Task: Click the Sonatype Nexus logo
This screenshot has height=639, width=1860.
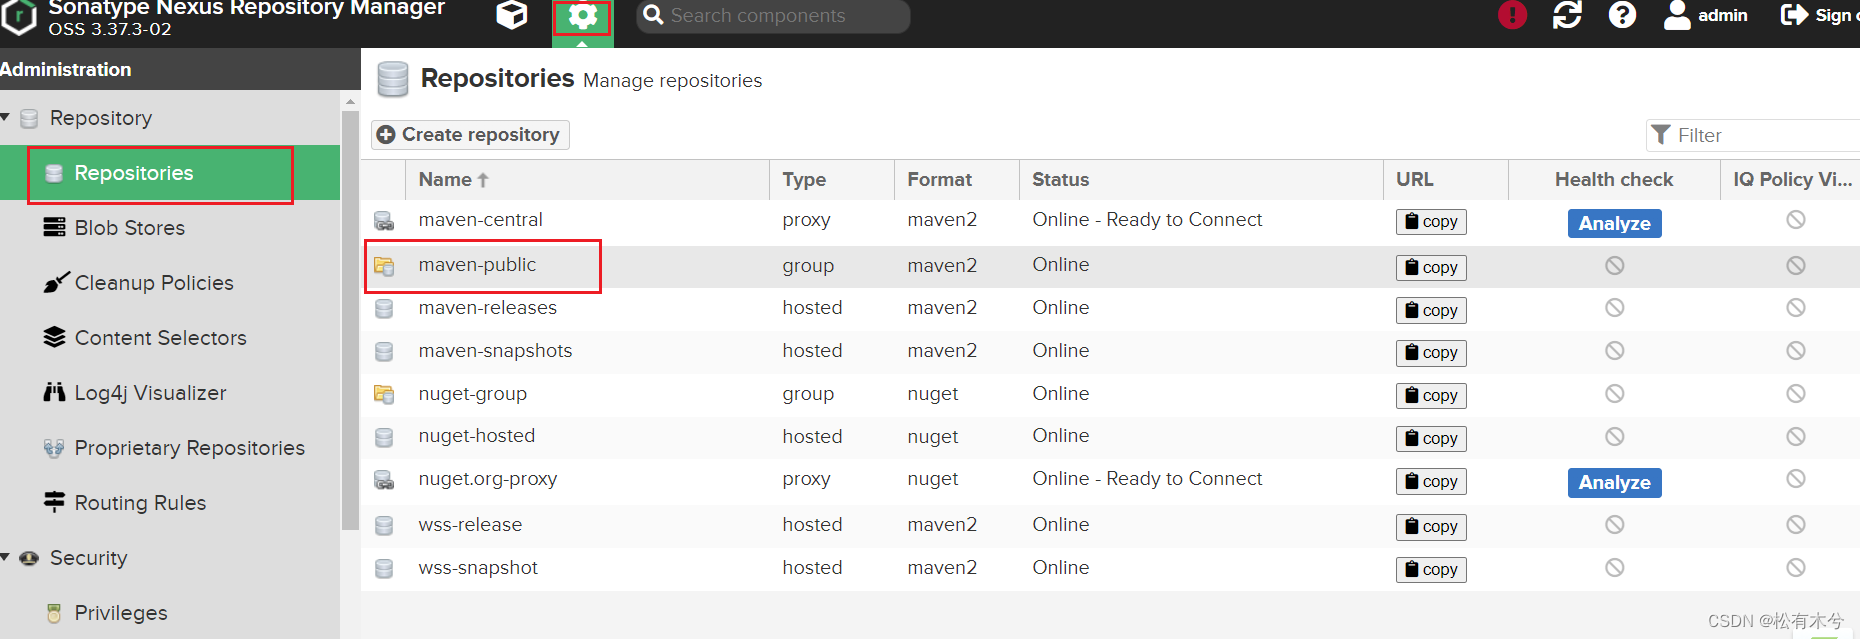Action: [20, 16]
